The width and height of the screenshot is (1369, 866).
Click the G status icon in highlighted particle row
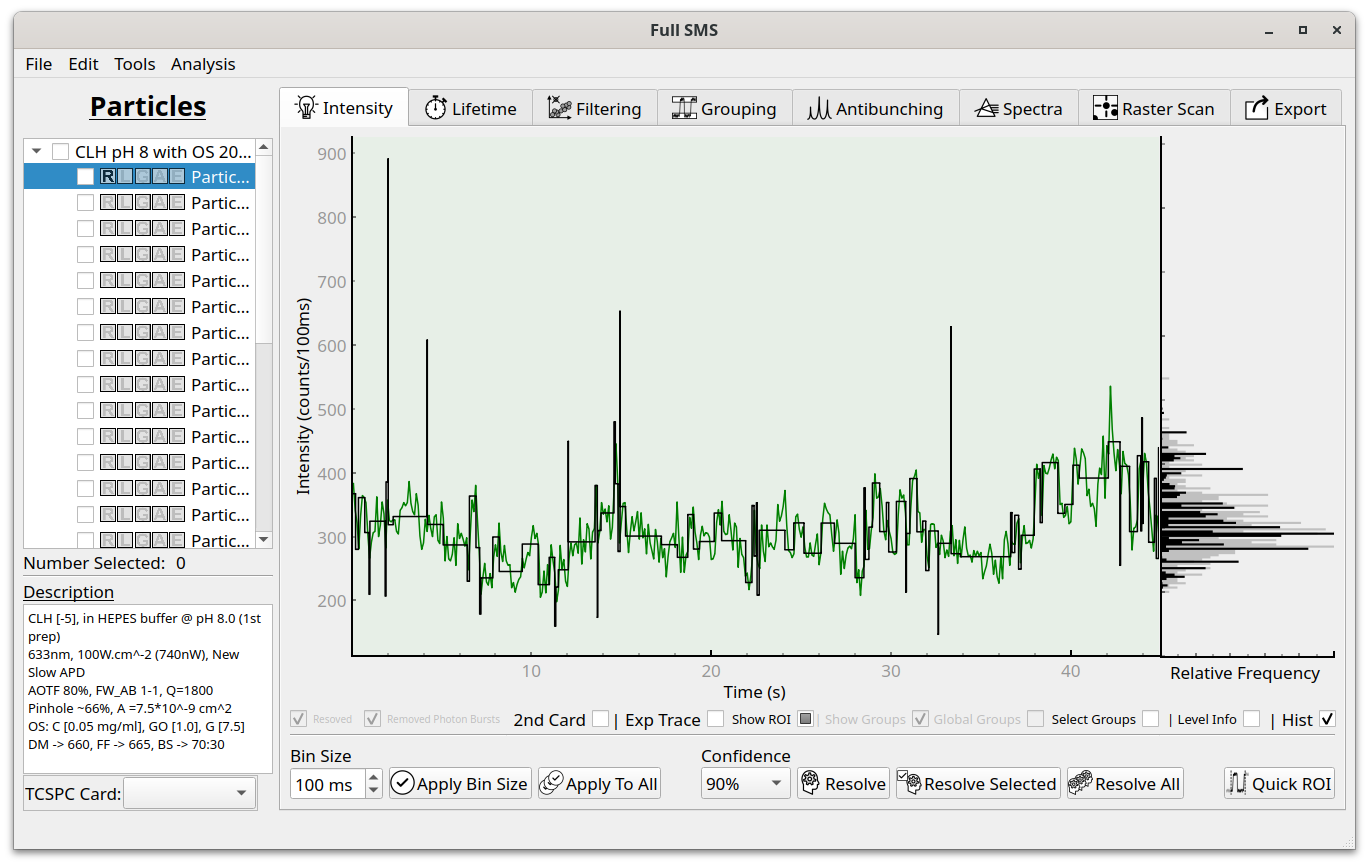142,177
